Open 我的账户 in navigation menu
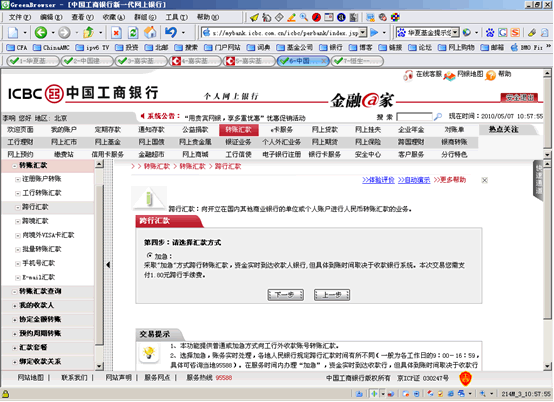This screenshot has height=402, width=554. (x=64, y=130)
